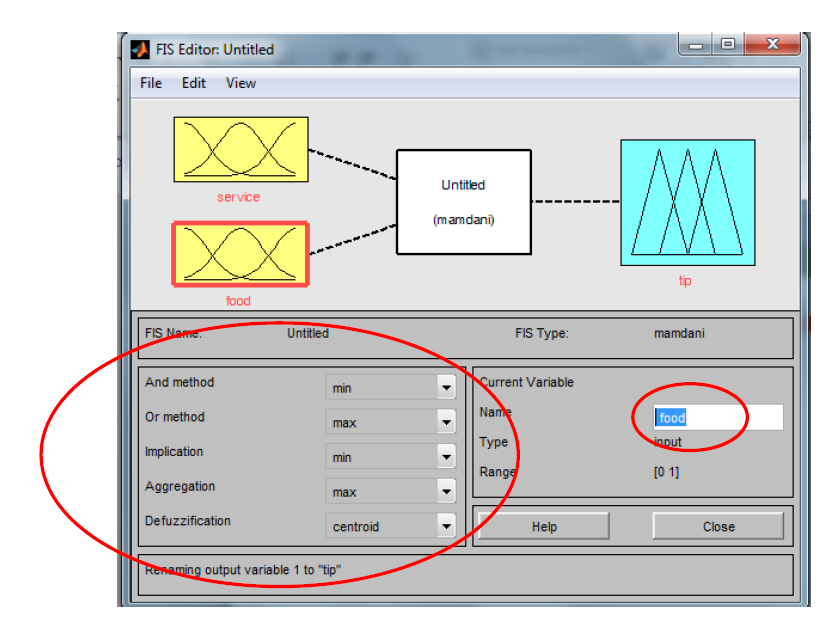This screenshot has width=825, height=624.
Task: Click the Close button in the panel
Action: 718,526
